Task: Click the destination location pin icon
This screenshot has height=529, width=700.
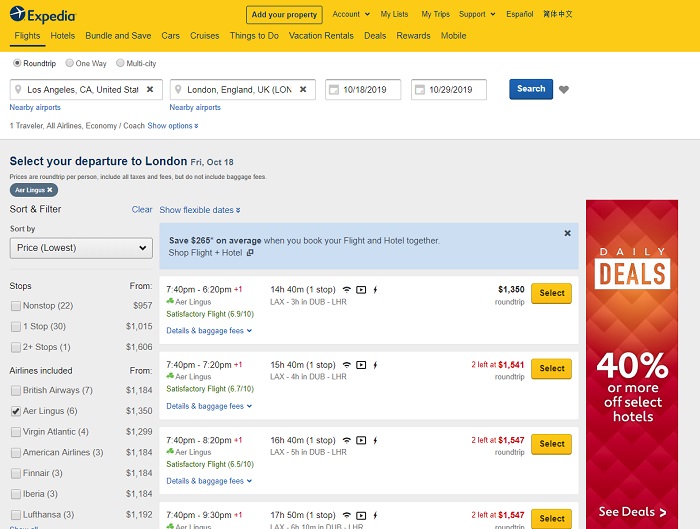Action: 178,89
